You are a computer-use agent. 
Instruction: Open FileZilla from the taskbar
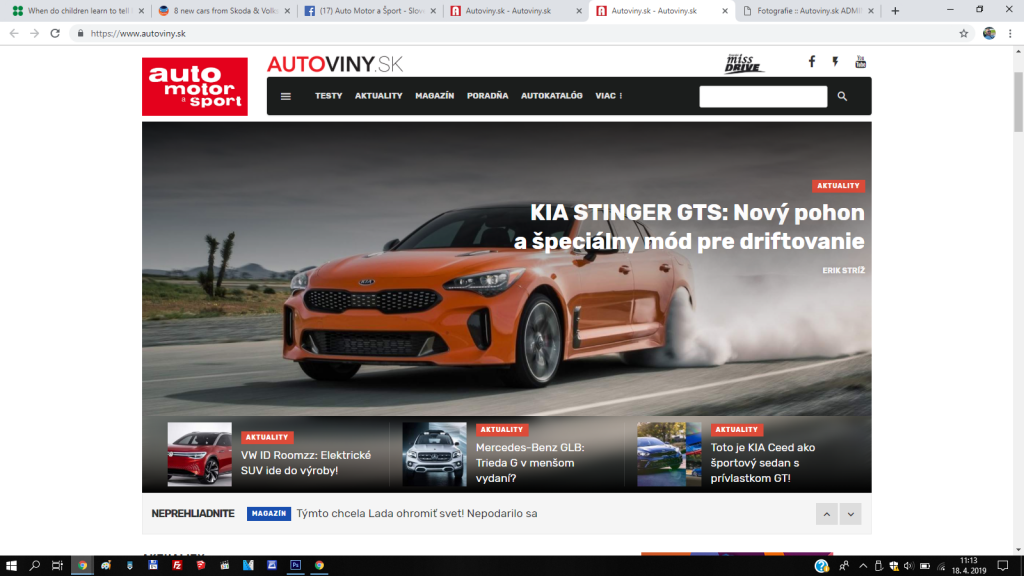(x=177, y=566)
